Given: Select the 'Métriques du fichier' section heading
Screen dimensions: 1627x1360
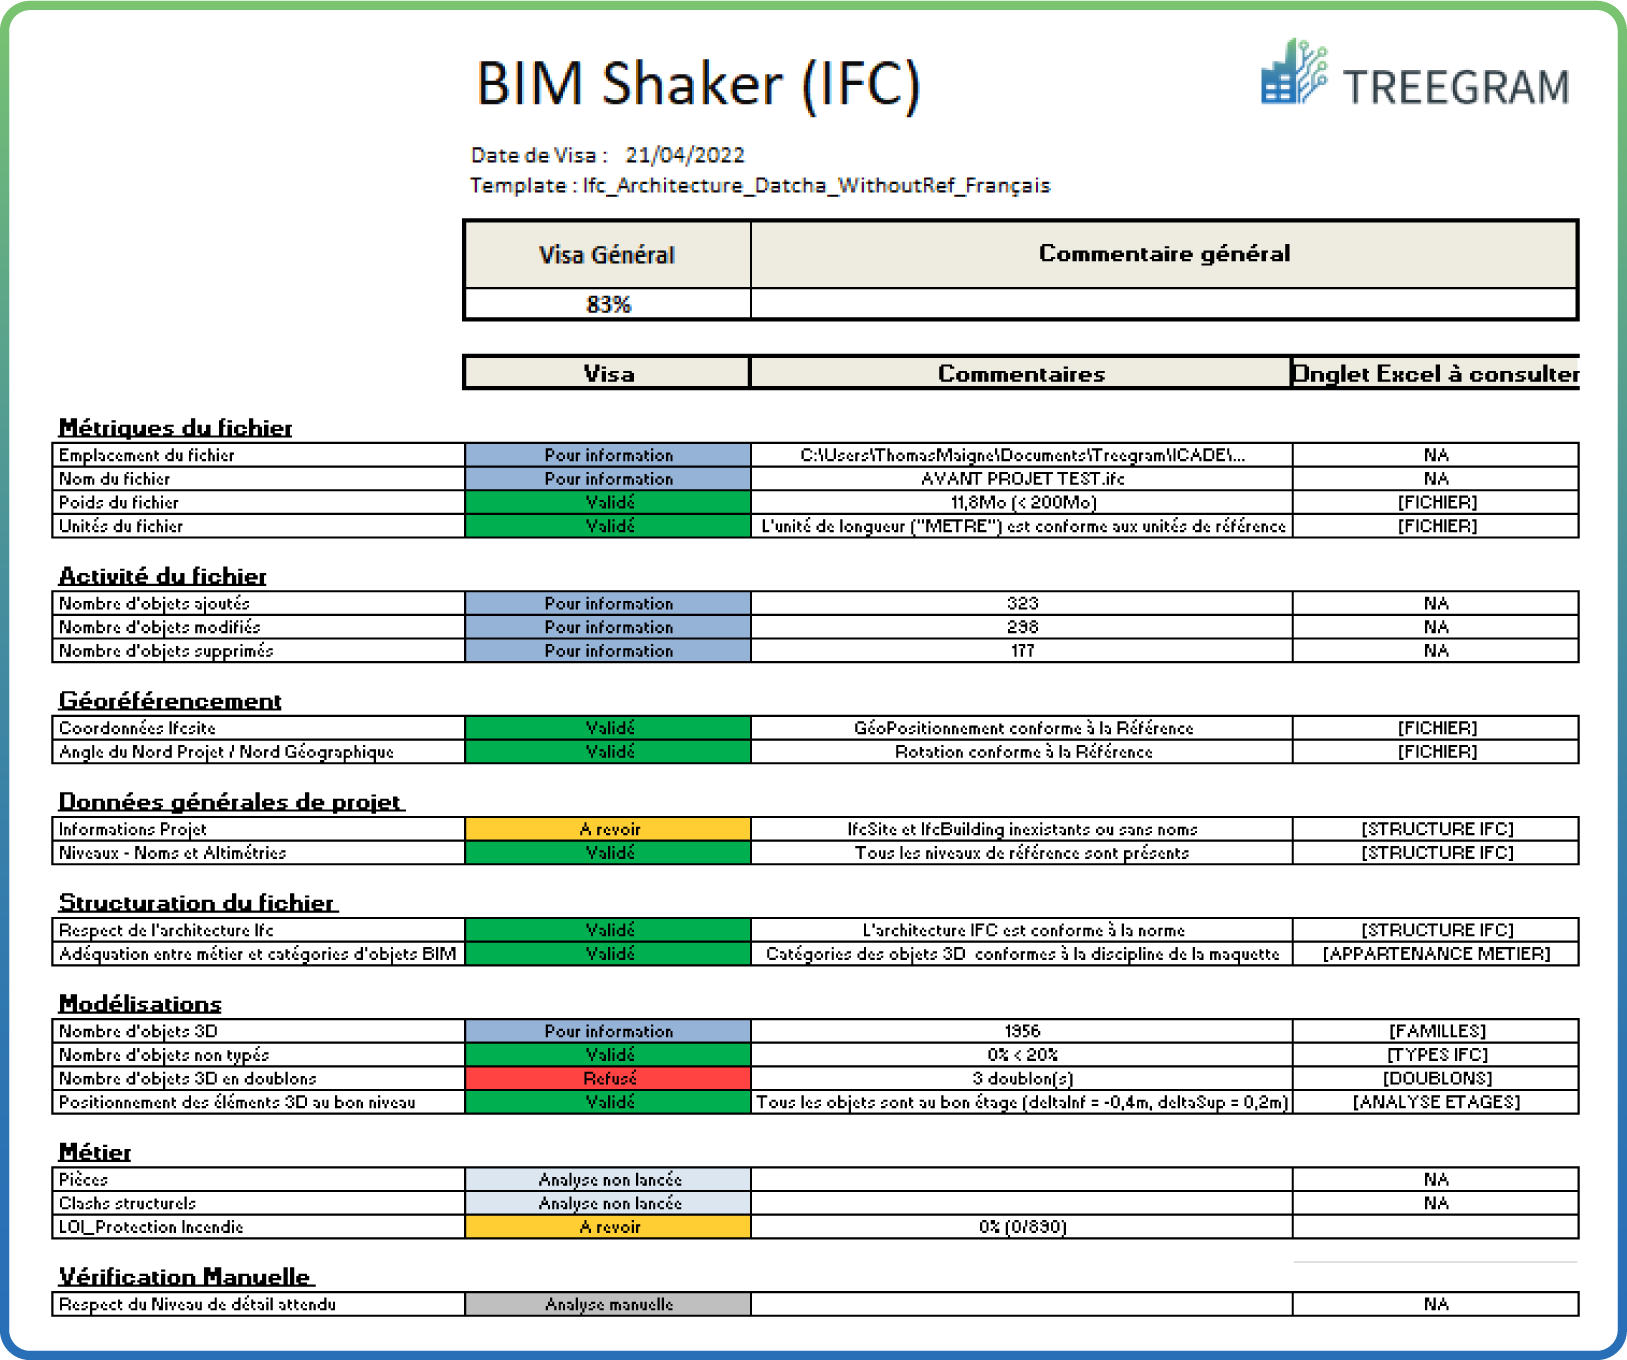Looking at the screenshot, I should [175, 428].
